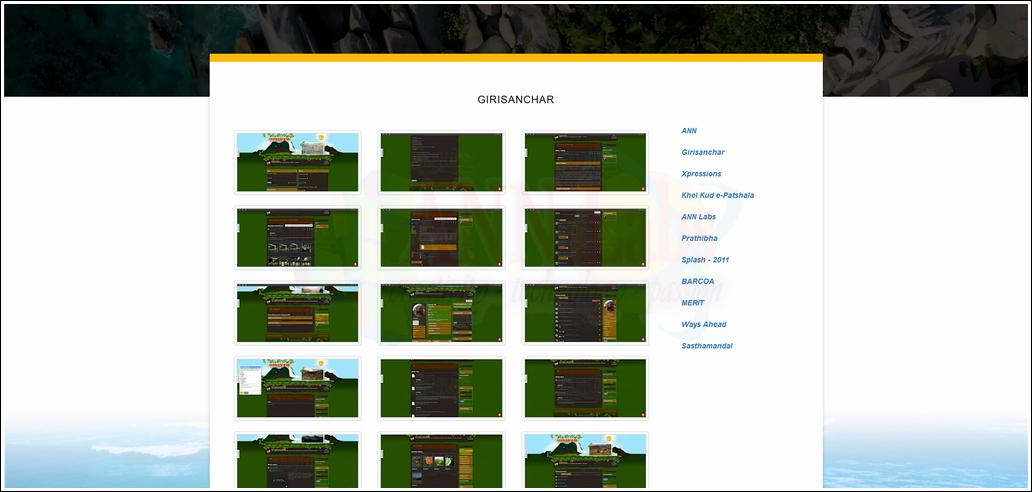Open the top-row middle screenshot thumbnail
This screenshot has width=1032, height=492.
pos(441,161)
